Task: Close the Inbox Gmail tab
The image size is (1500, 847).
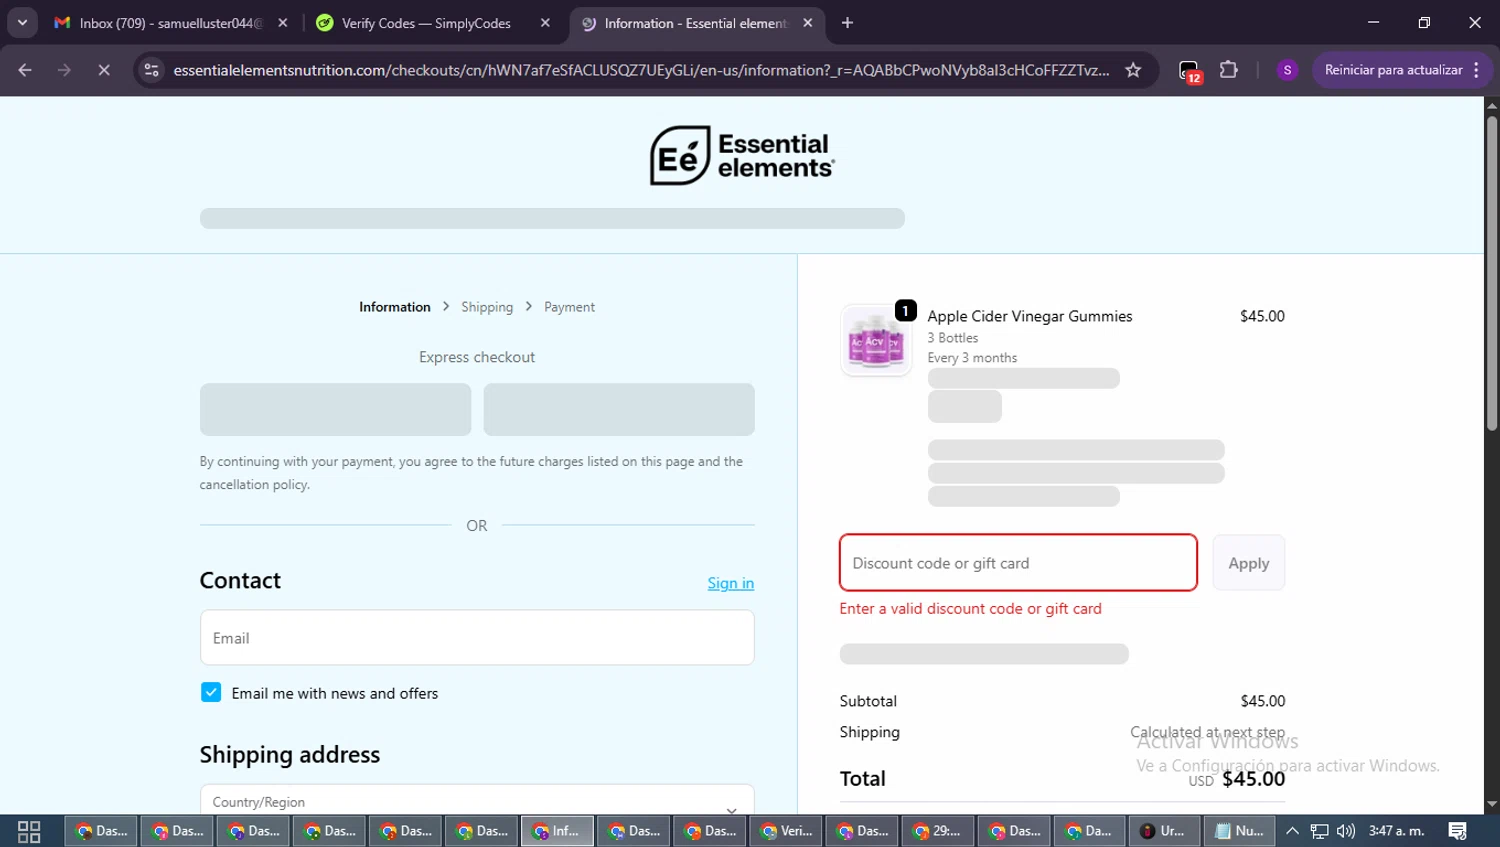Action: [x=283, y=23]
